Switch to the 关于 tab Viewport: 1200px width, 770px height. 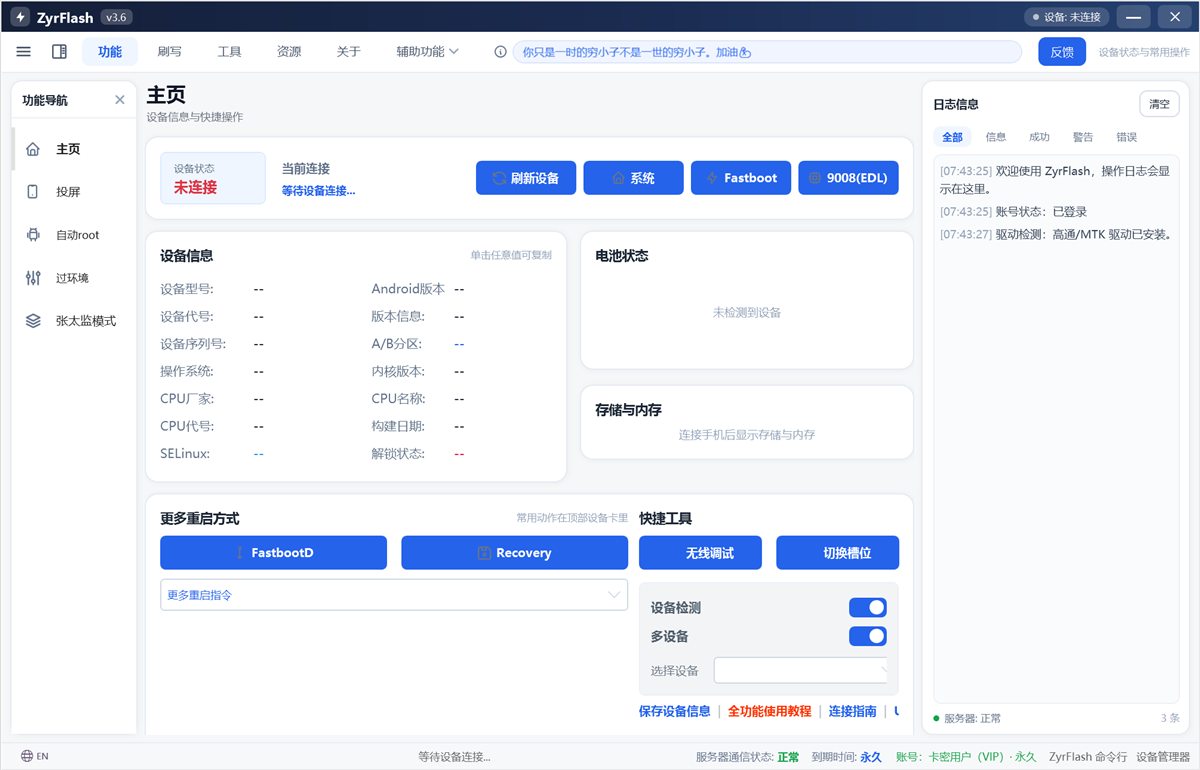pos(348,52)
